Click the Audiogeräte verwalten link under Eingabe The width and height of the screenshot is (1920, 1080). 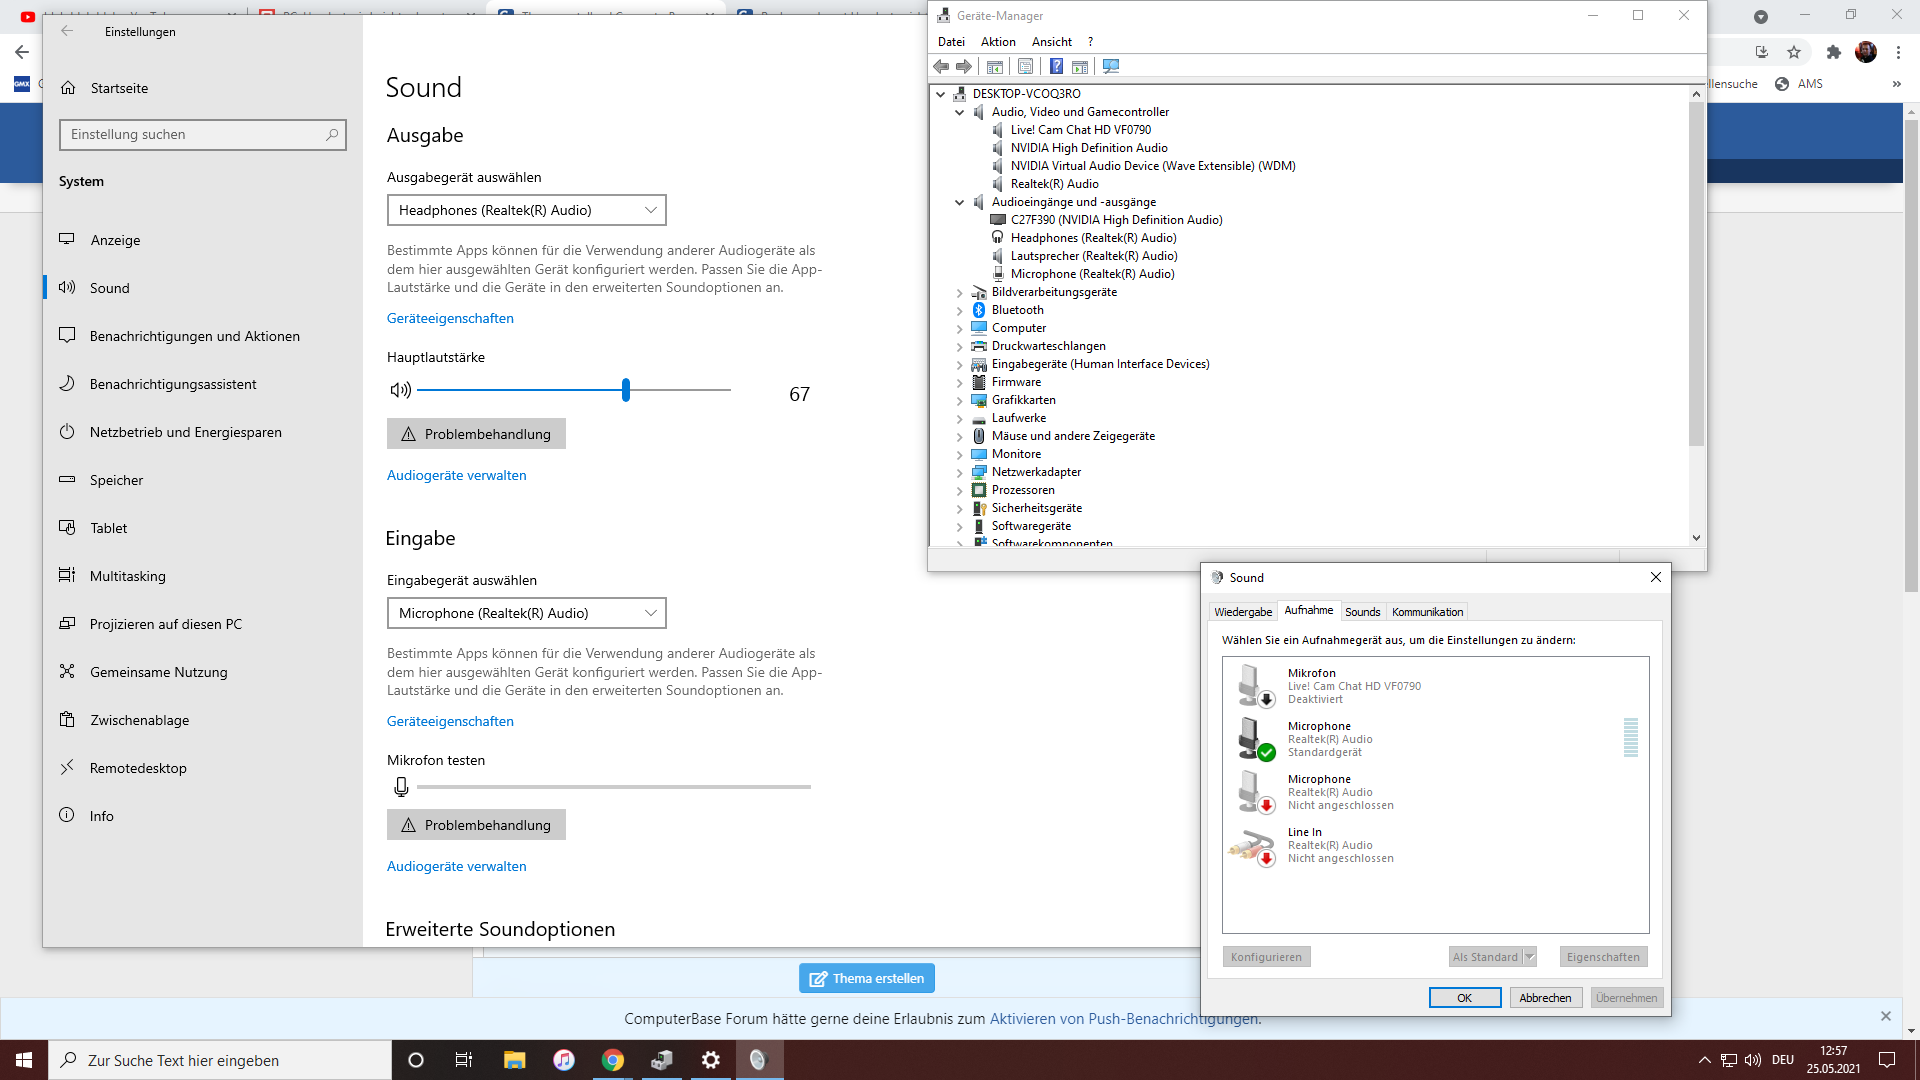click(456, 865)
